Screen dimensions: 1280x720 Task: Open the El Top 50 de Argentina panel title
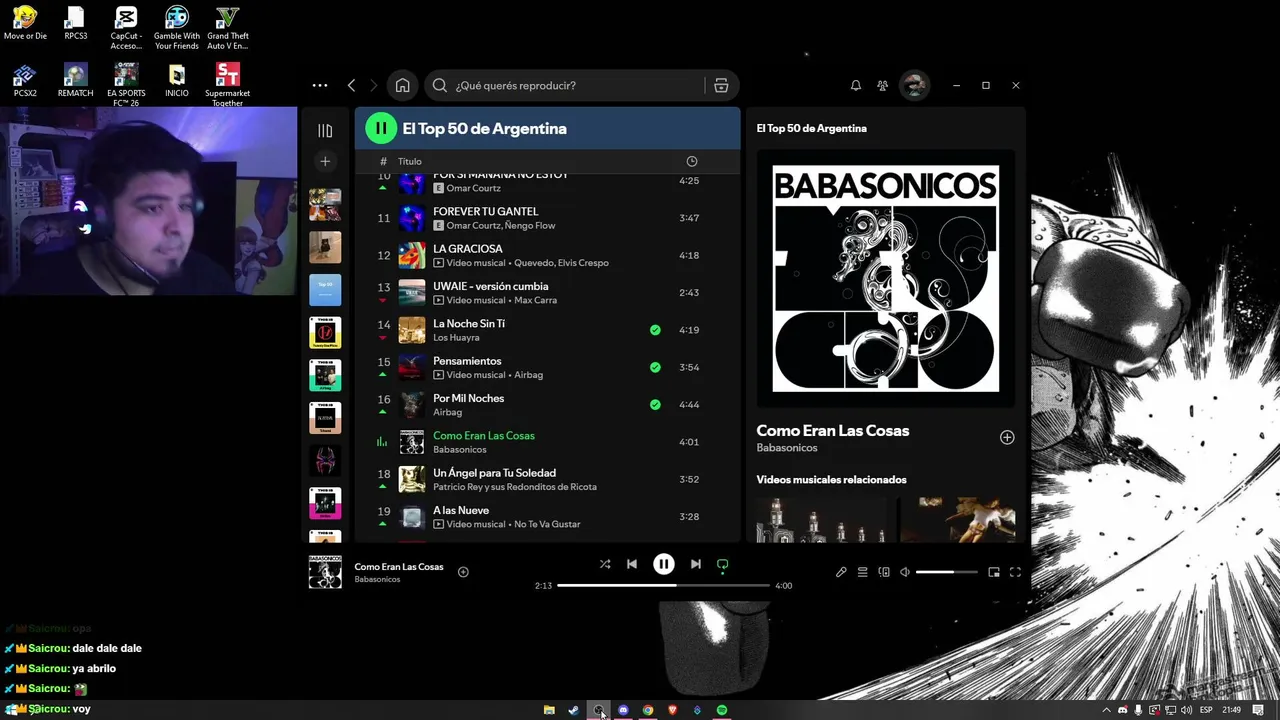pos(812,128)
